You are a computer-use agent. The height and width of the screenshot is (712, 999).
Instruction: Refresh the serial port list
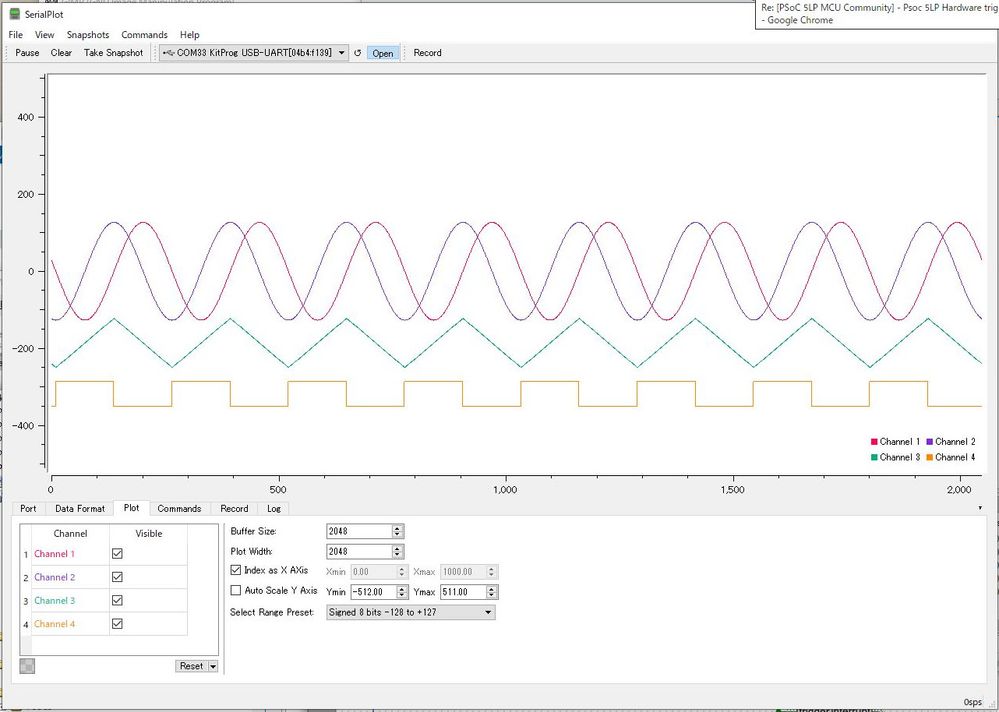coord(358,52)
